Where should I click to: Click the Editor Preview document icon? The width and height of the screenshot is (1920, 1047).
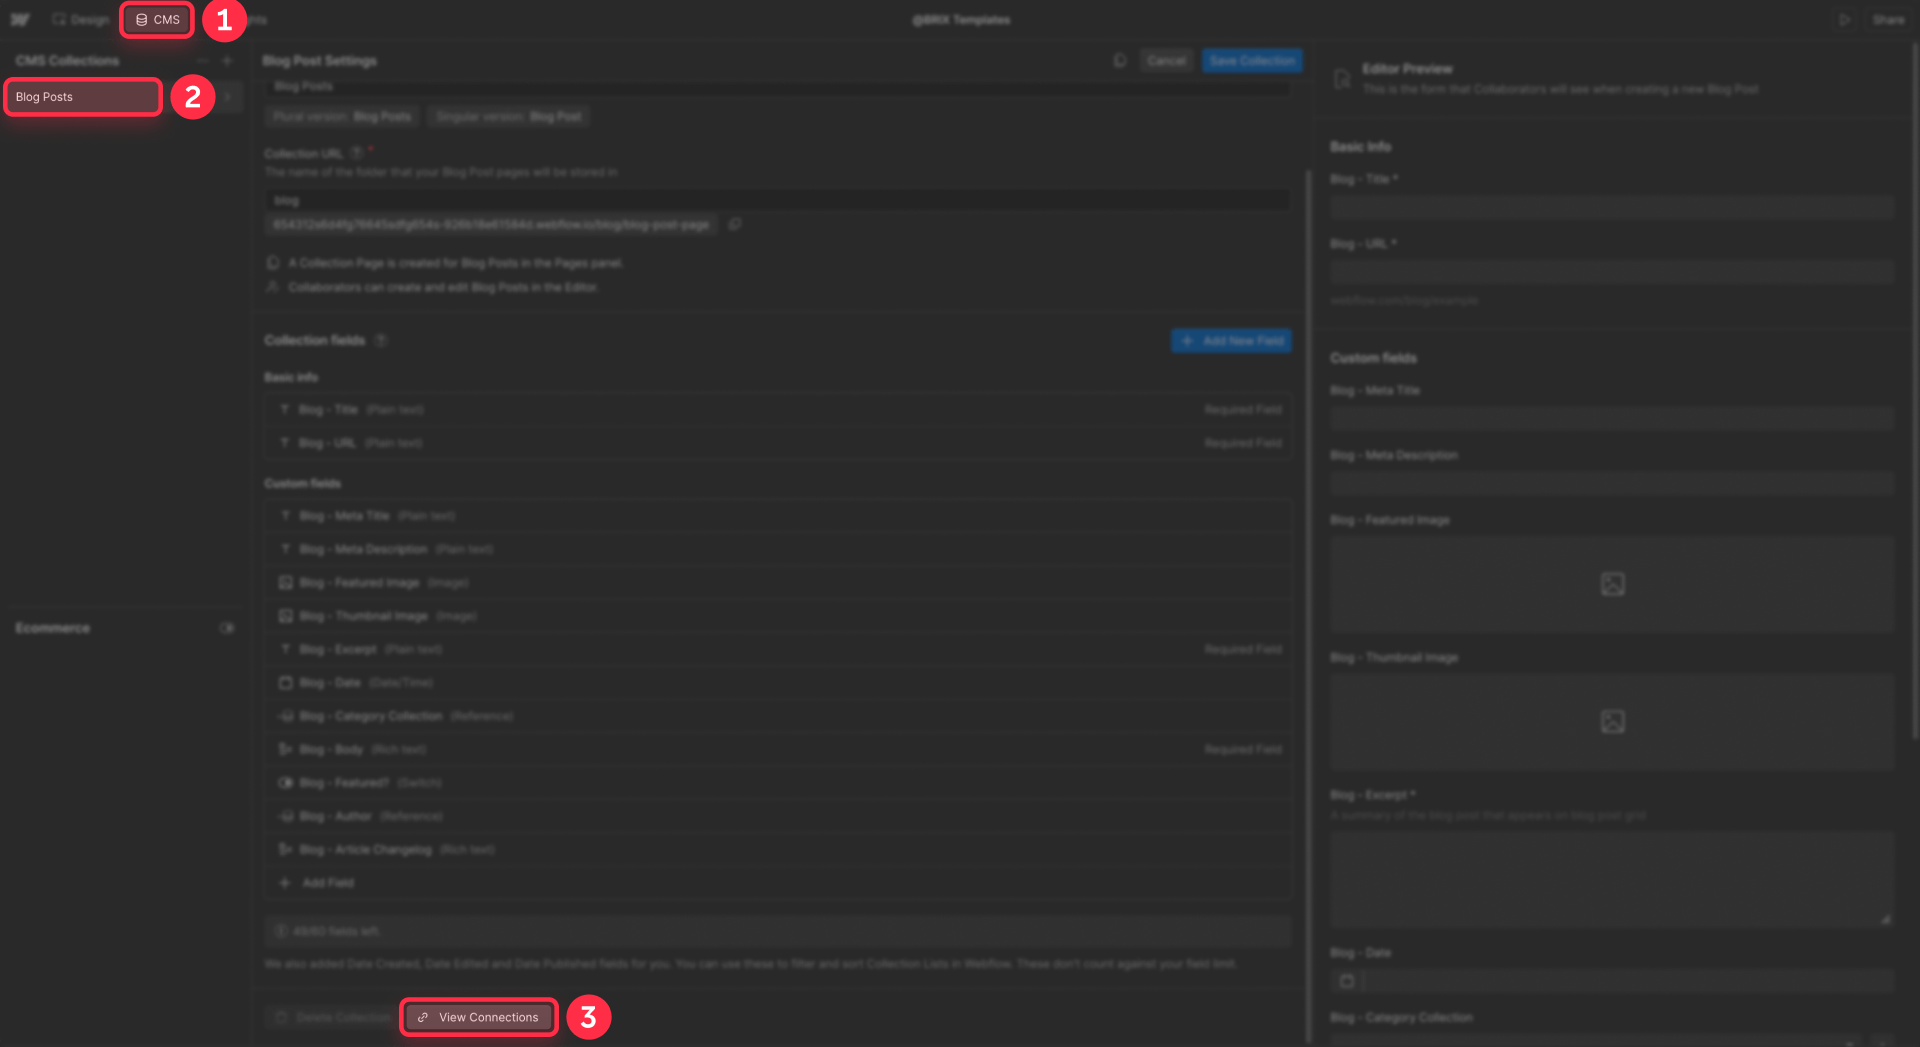(1342, 78)
